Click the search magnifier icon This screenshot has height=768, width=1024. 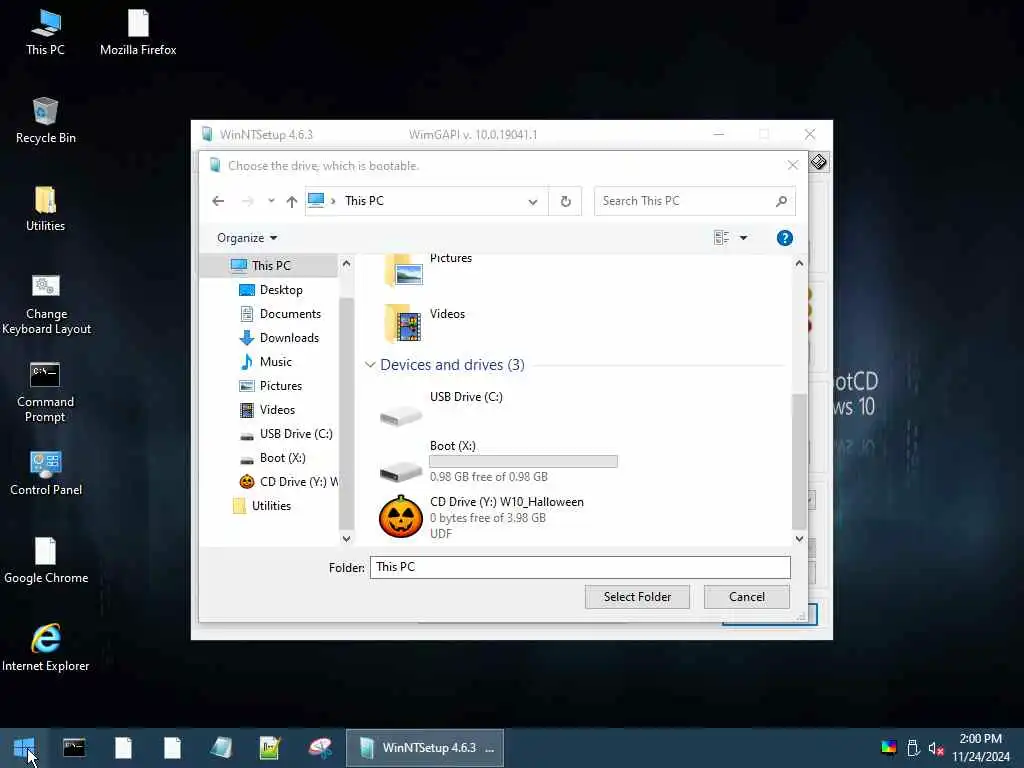(781, 201)
